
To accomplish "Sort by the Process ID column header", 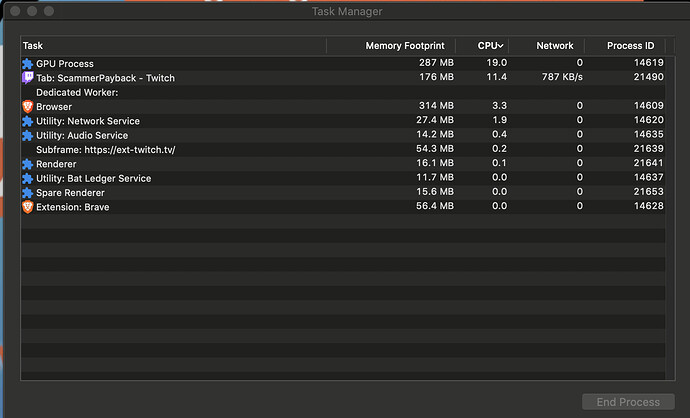I will click(x=630, y=46).
